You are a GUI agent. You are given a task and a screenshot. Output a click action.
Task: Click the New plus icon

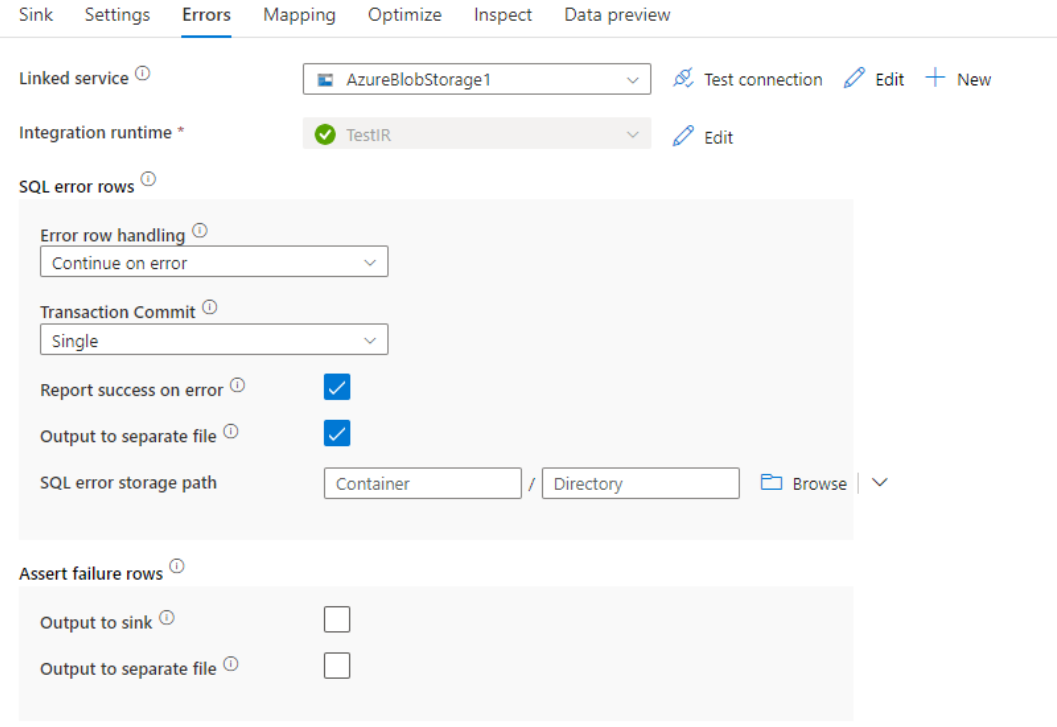(x=935, y=78)
